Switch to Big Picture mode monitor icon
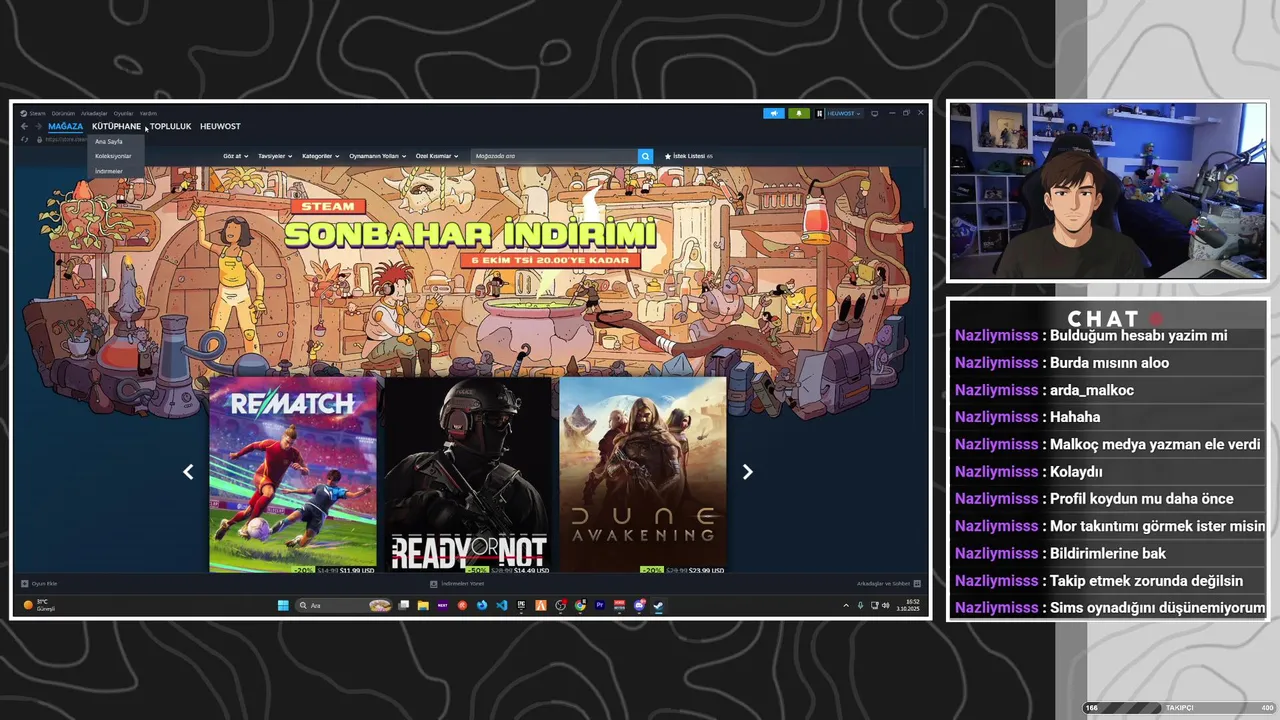This screenshot has width=1280, height=720. pos(874,113)
